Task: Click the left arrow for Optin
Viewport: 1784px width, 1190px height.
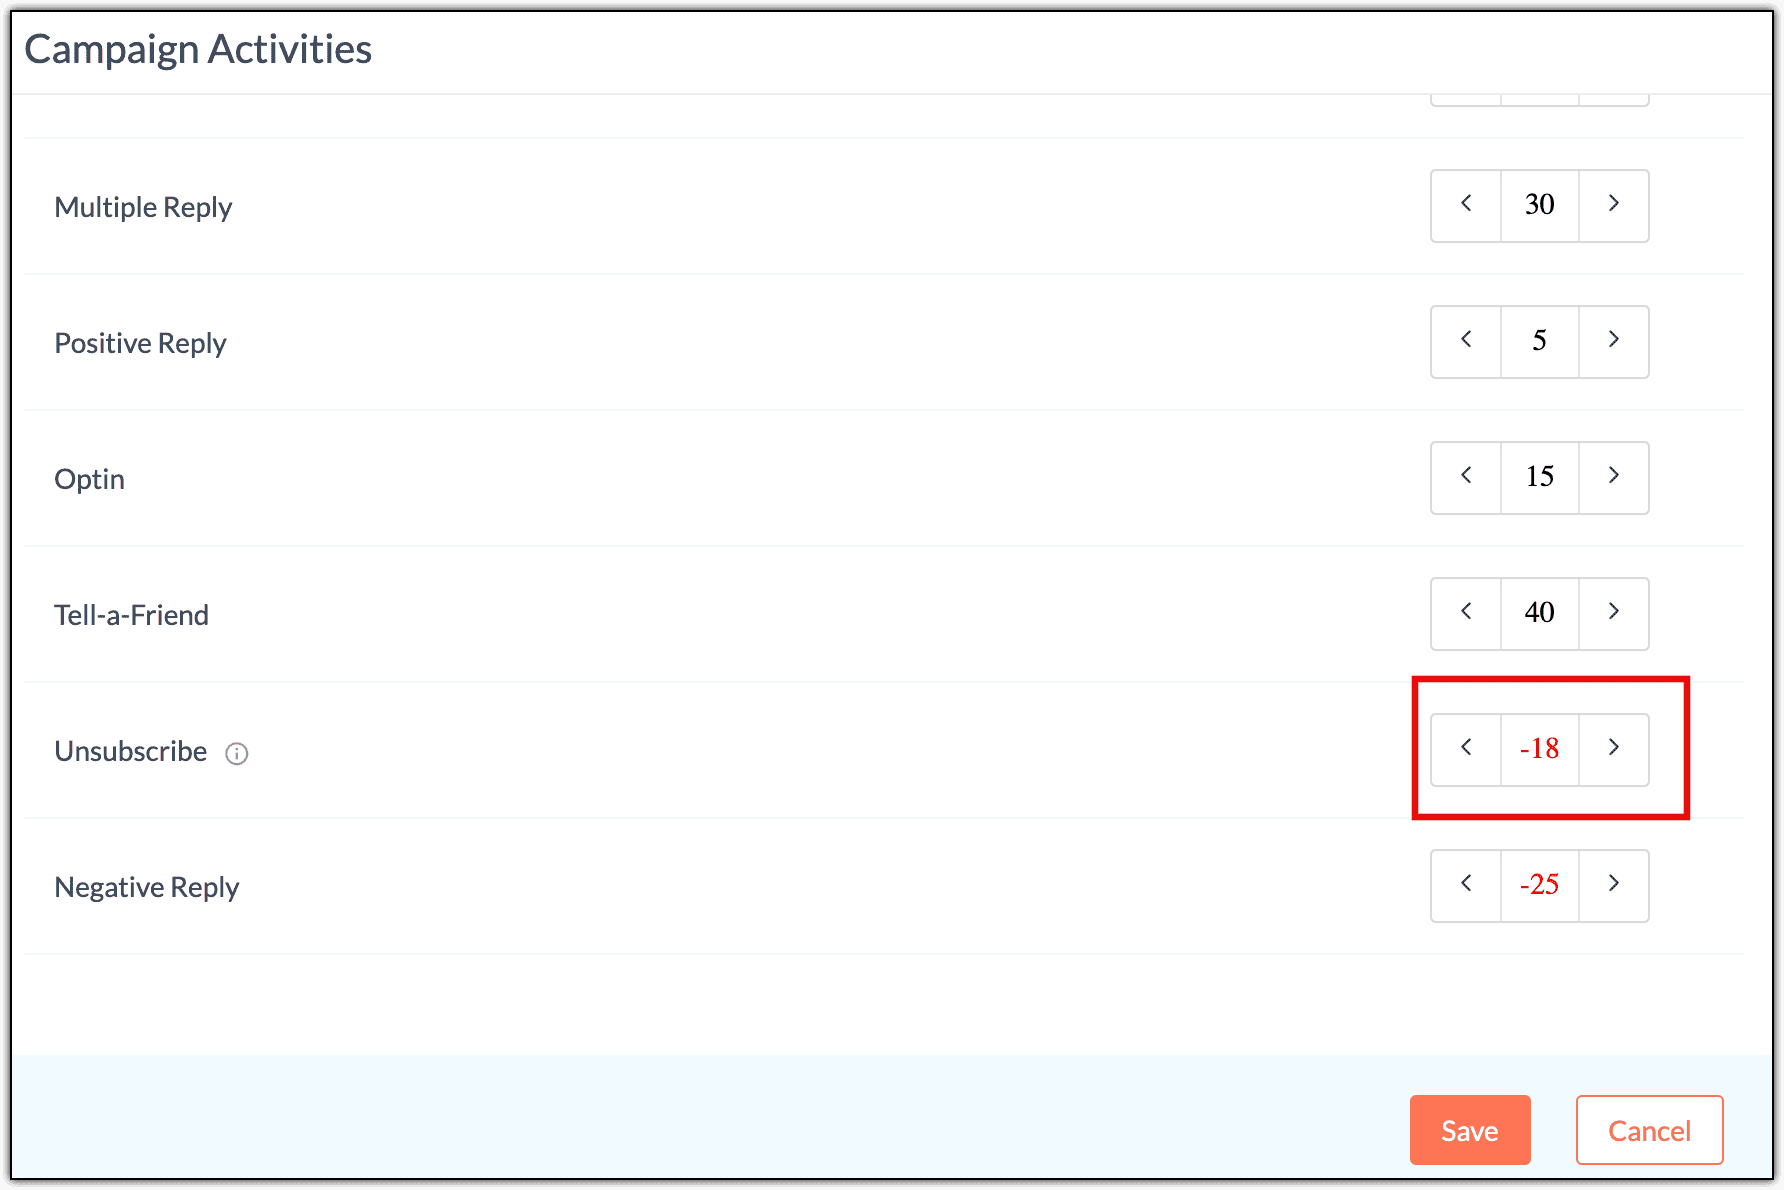Action: [x=1466, y=477]
